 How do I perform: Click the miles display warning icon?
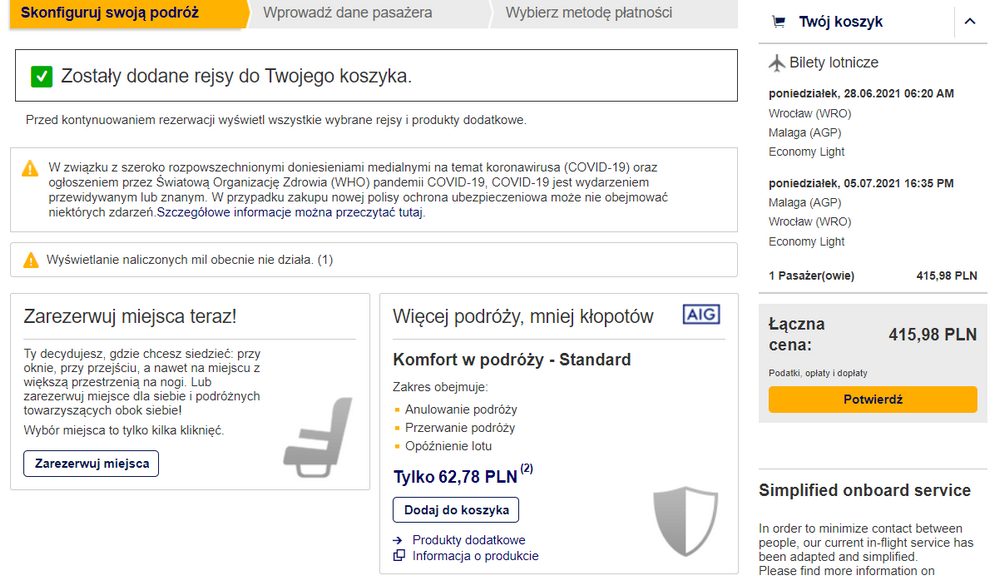(31, 260)
